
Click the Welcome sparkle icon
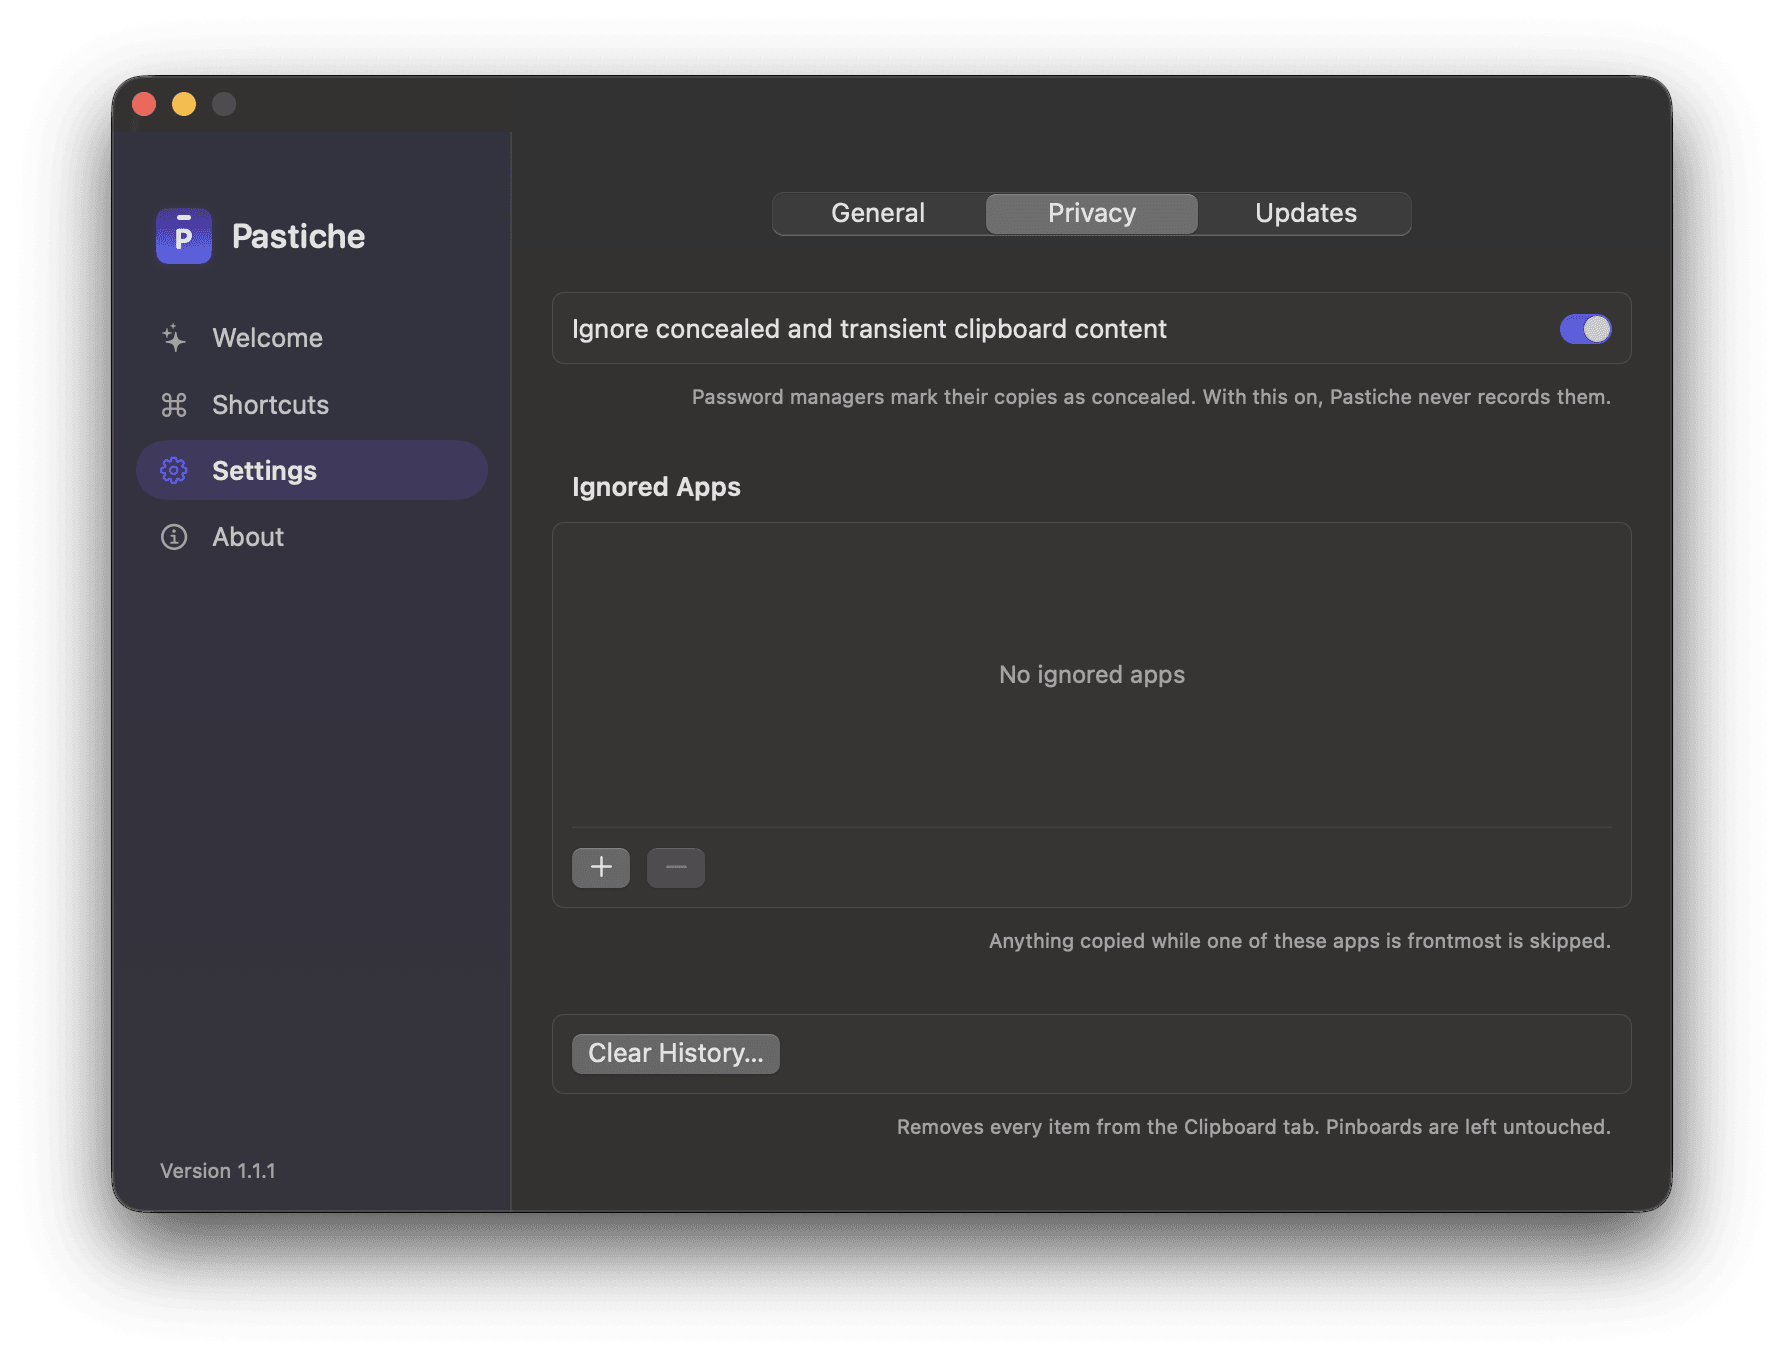point(174,338)
